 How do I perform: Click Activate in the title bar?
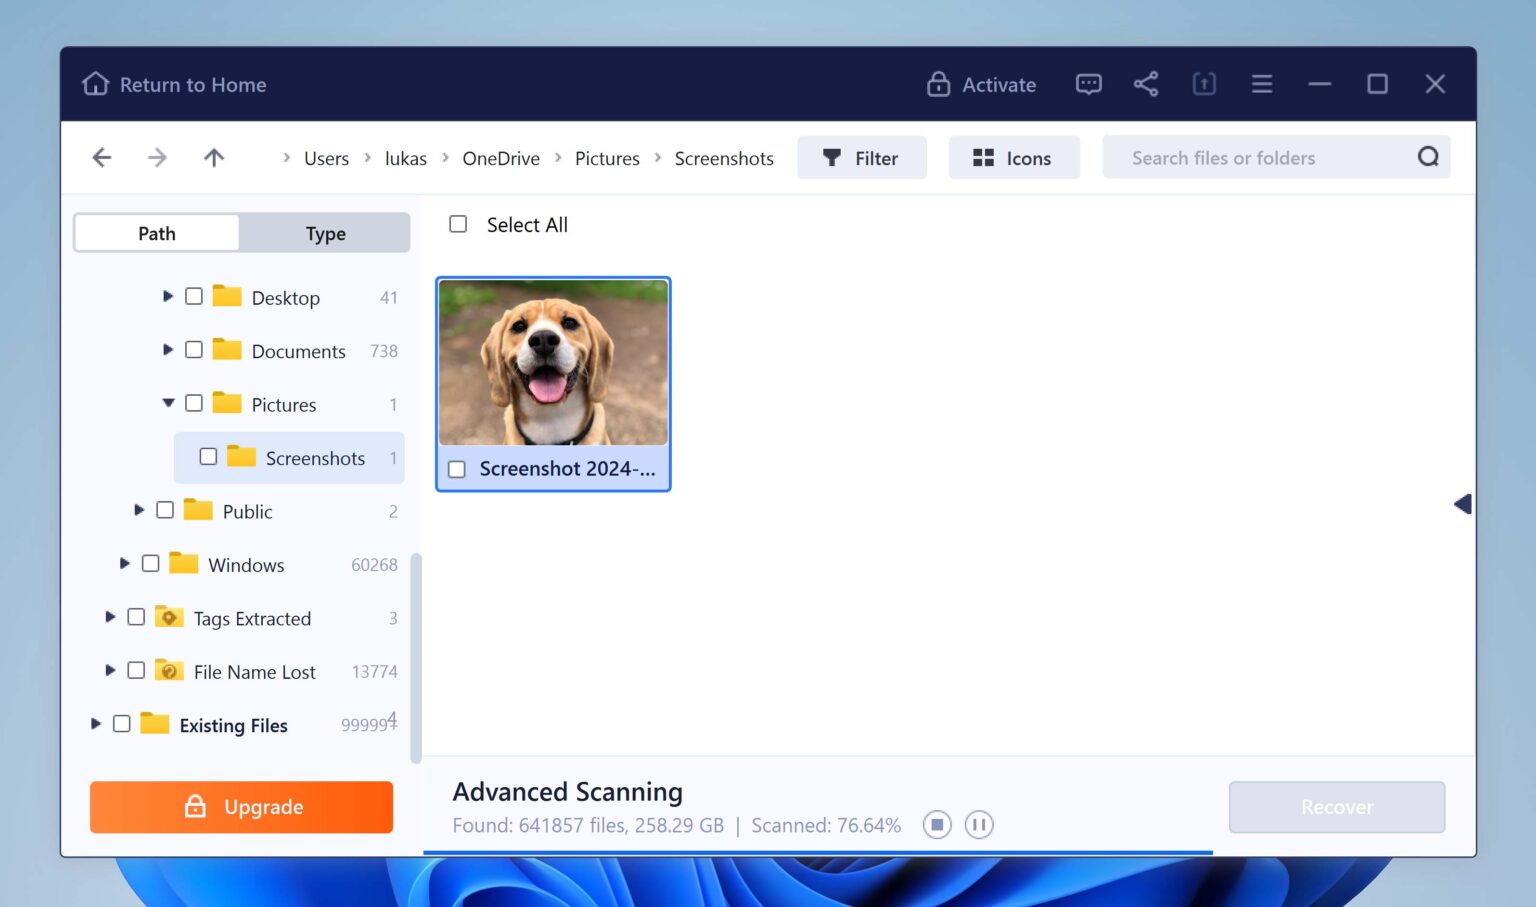[x=981, y=84]
